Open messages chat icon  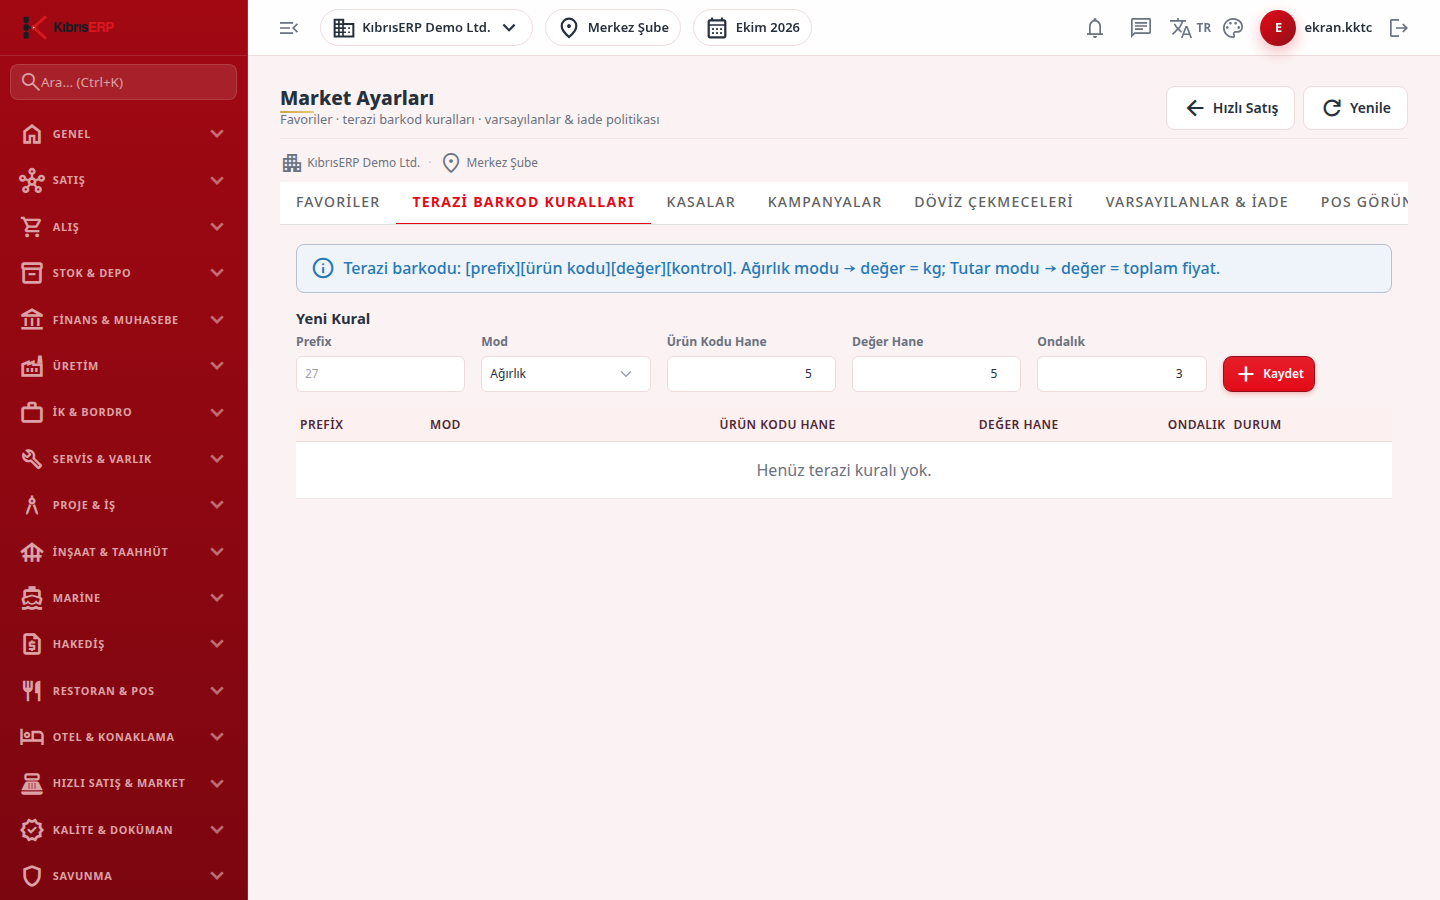[1141, 28]
